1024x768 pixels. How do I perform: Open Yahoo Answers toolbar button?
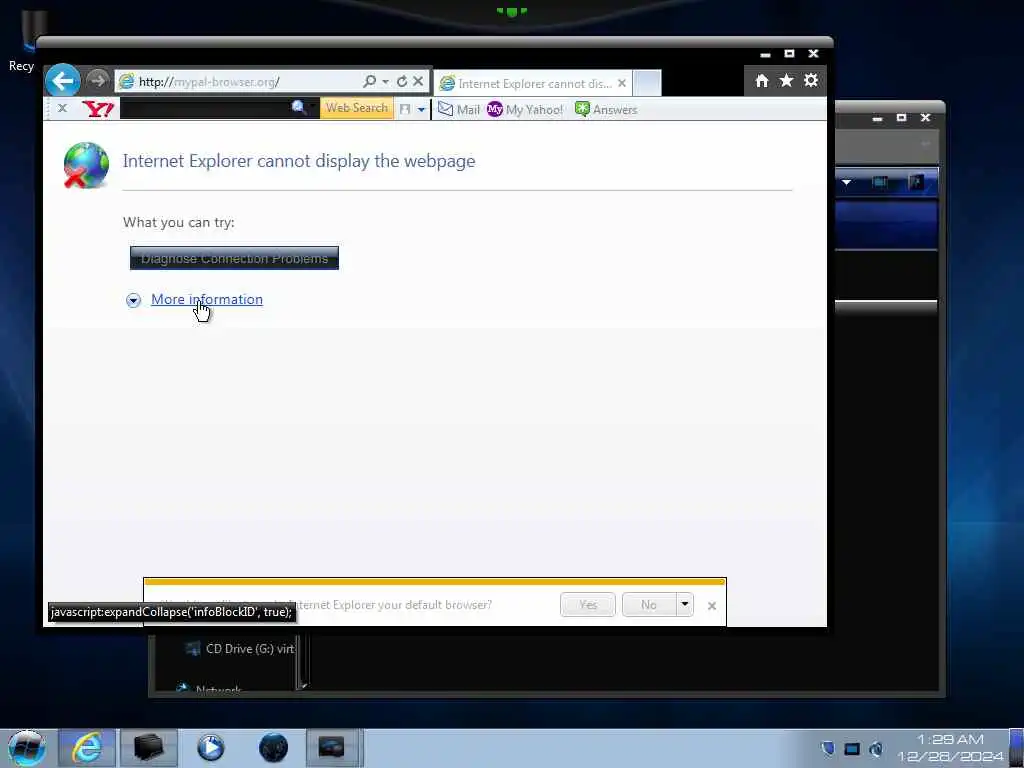[605, 109]
